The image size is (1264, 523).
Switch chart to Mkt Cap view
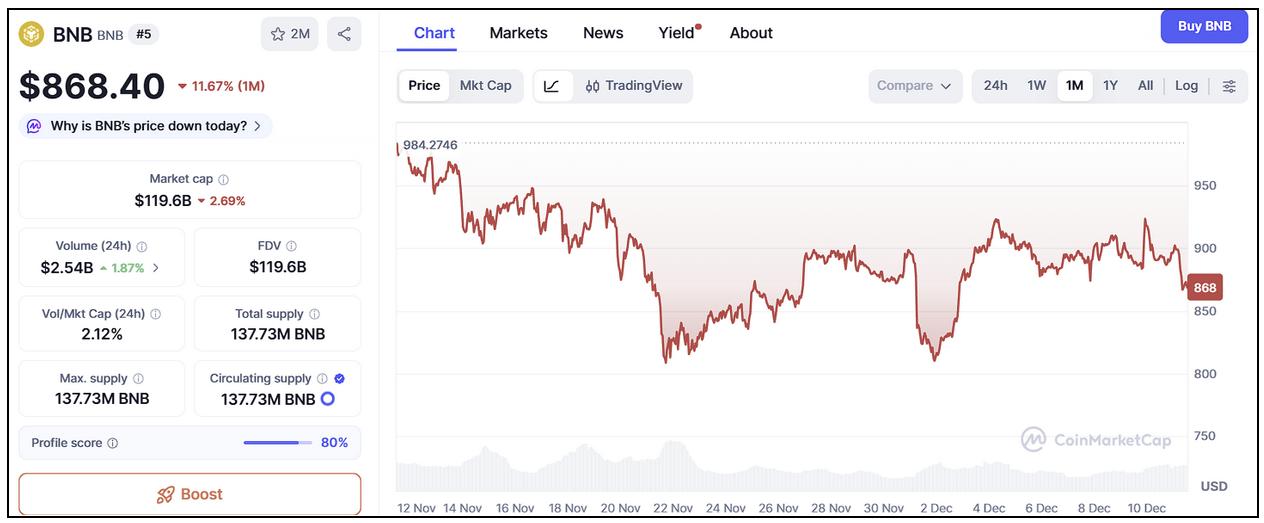coord(485,86)
